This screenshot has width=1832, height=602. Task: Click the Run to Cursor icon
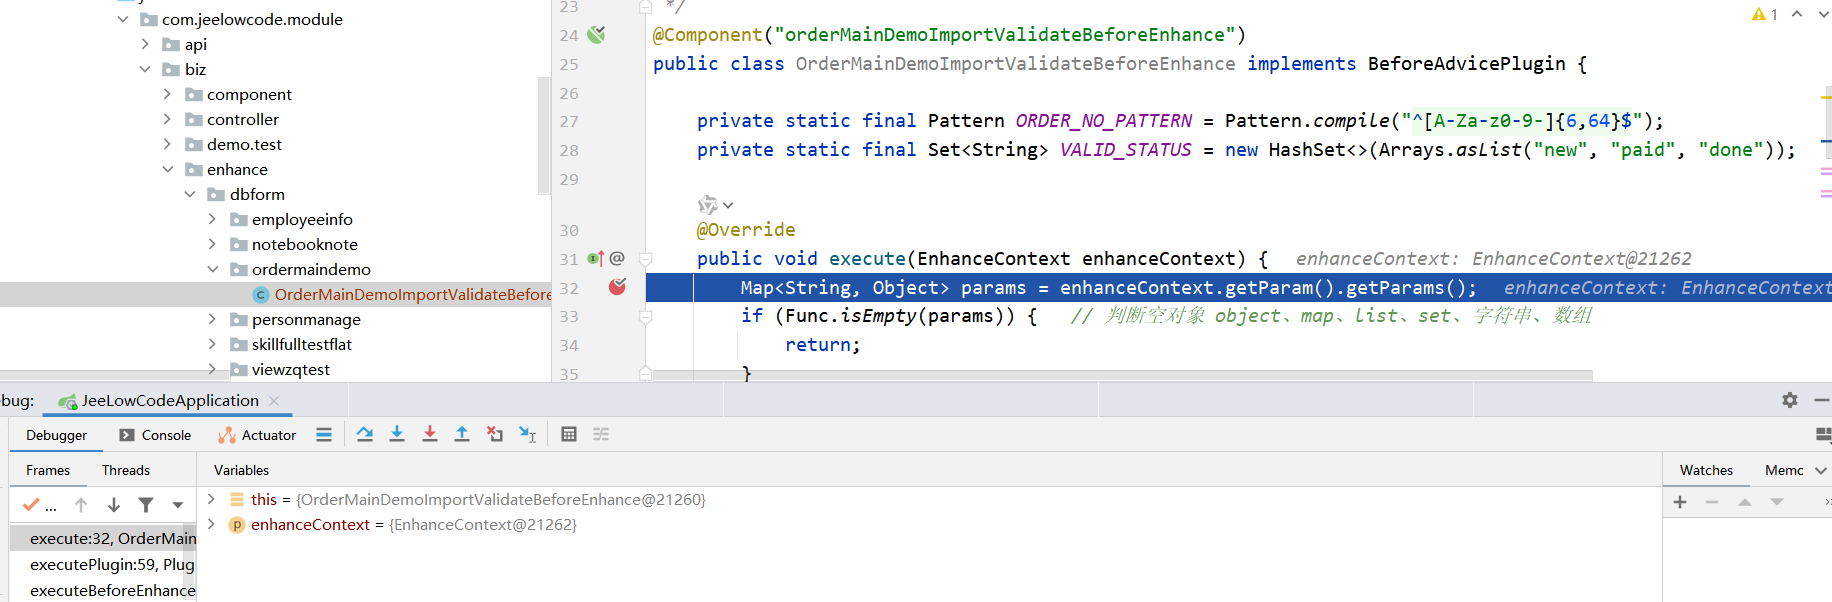pos(528,434)
